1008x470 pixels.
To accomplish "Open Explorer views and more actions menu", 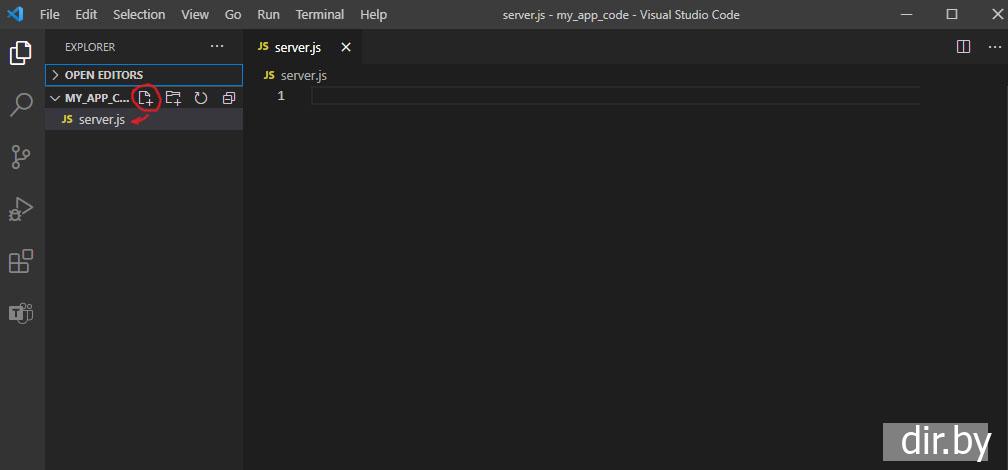I will click(217, 47).
